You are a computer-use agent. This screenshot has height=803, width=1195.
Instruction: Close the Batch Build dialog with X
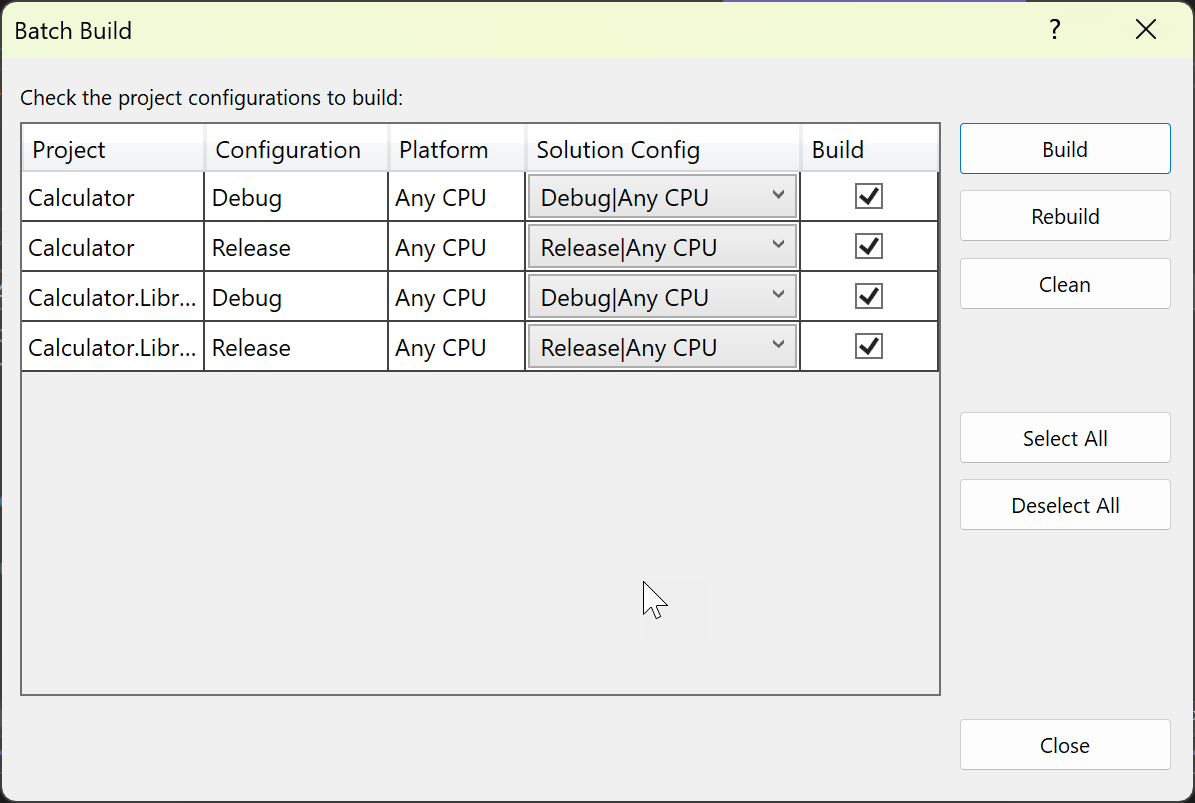(x=1146, y=30)
